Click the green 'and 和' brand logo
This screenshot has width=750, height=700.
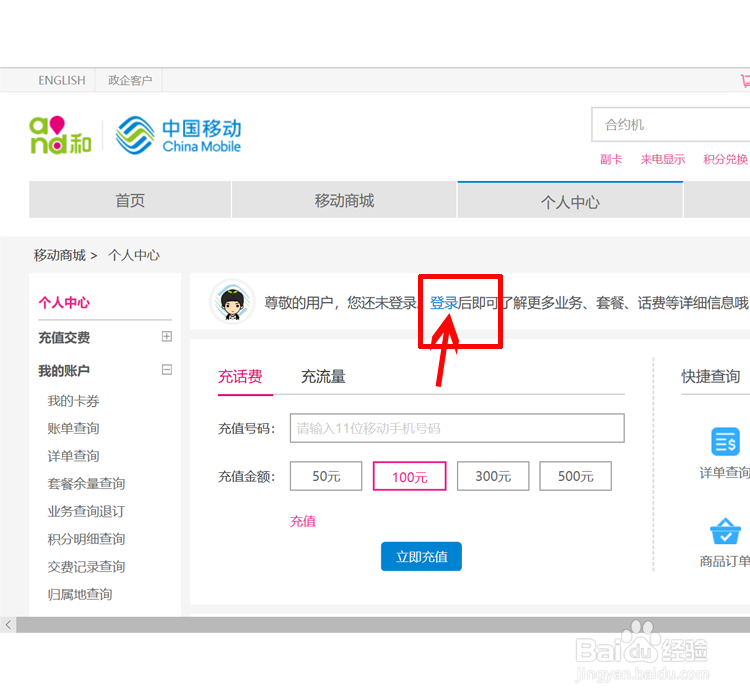(x=60, y=135)
